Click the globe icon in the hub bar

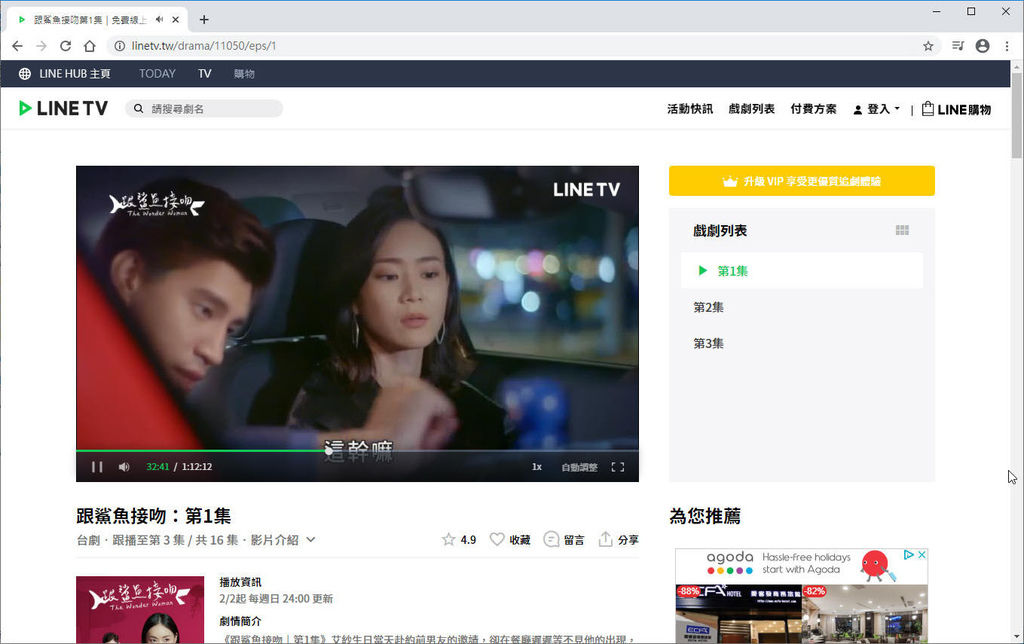pyautogui.click(x=25, y=74)
